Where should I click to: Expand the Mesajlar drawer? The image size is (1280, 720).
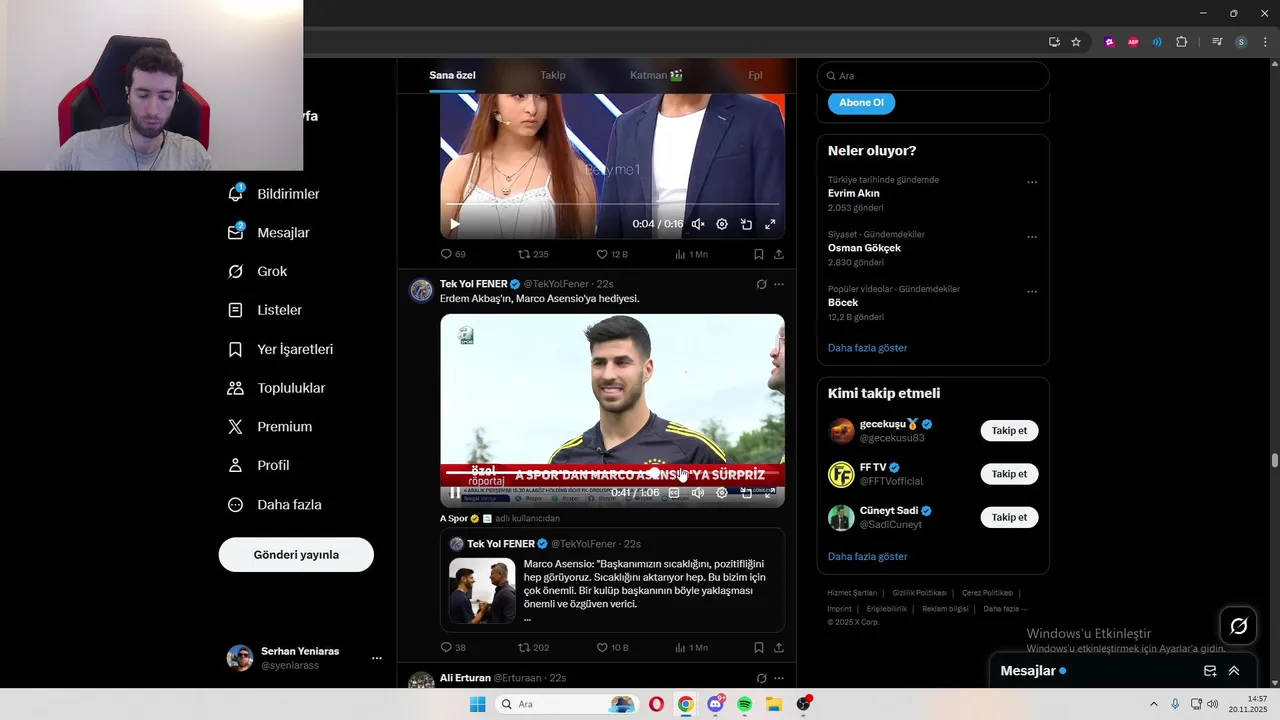(x=1234, y=671)
